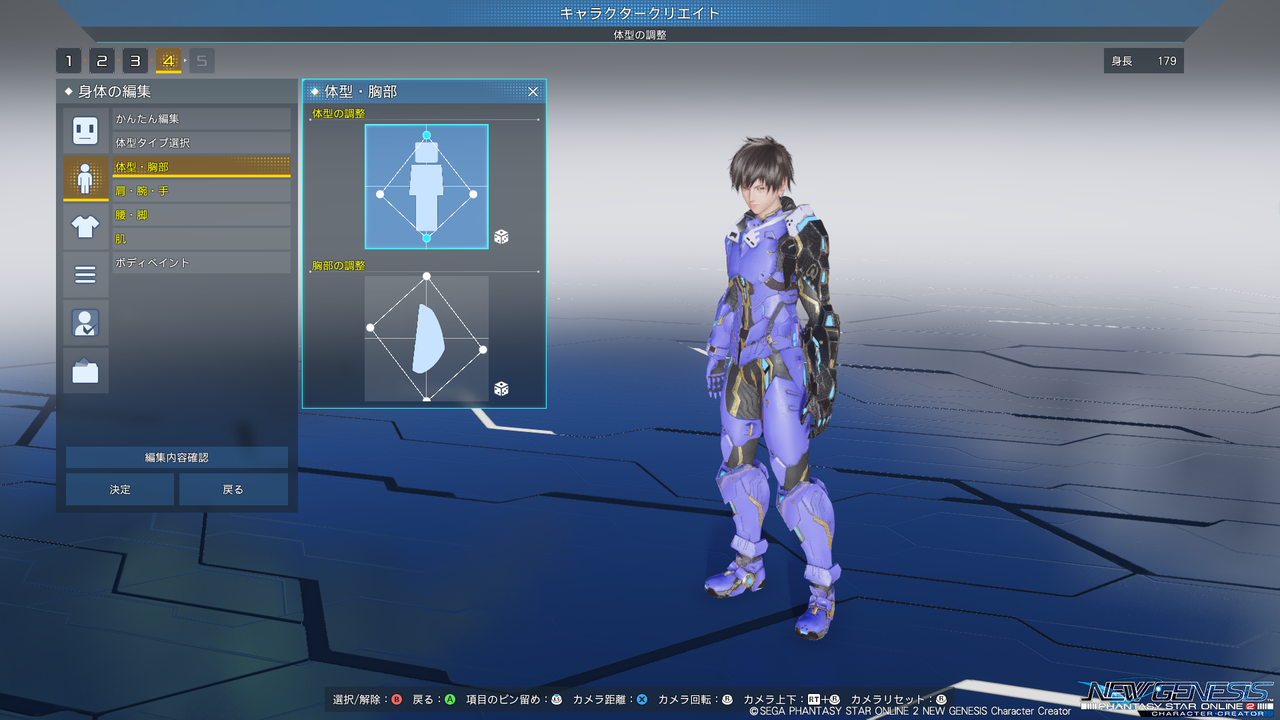
Task: Confirm with the 決定 button
Action: tap(120, 490)
